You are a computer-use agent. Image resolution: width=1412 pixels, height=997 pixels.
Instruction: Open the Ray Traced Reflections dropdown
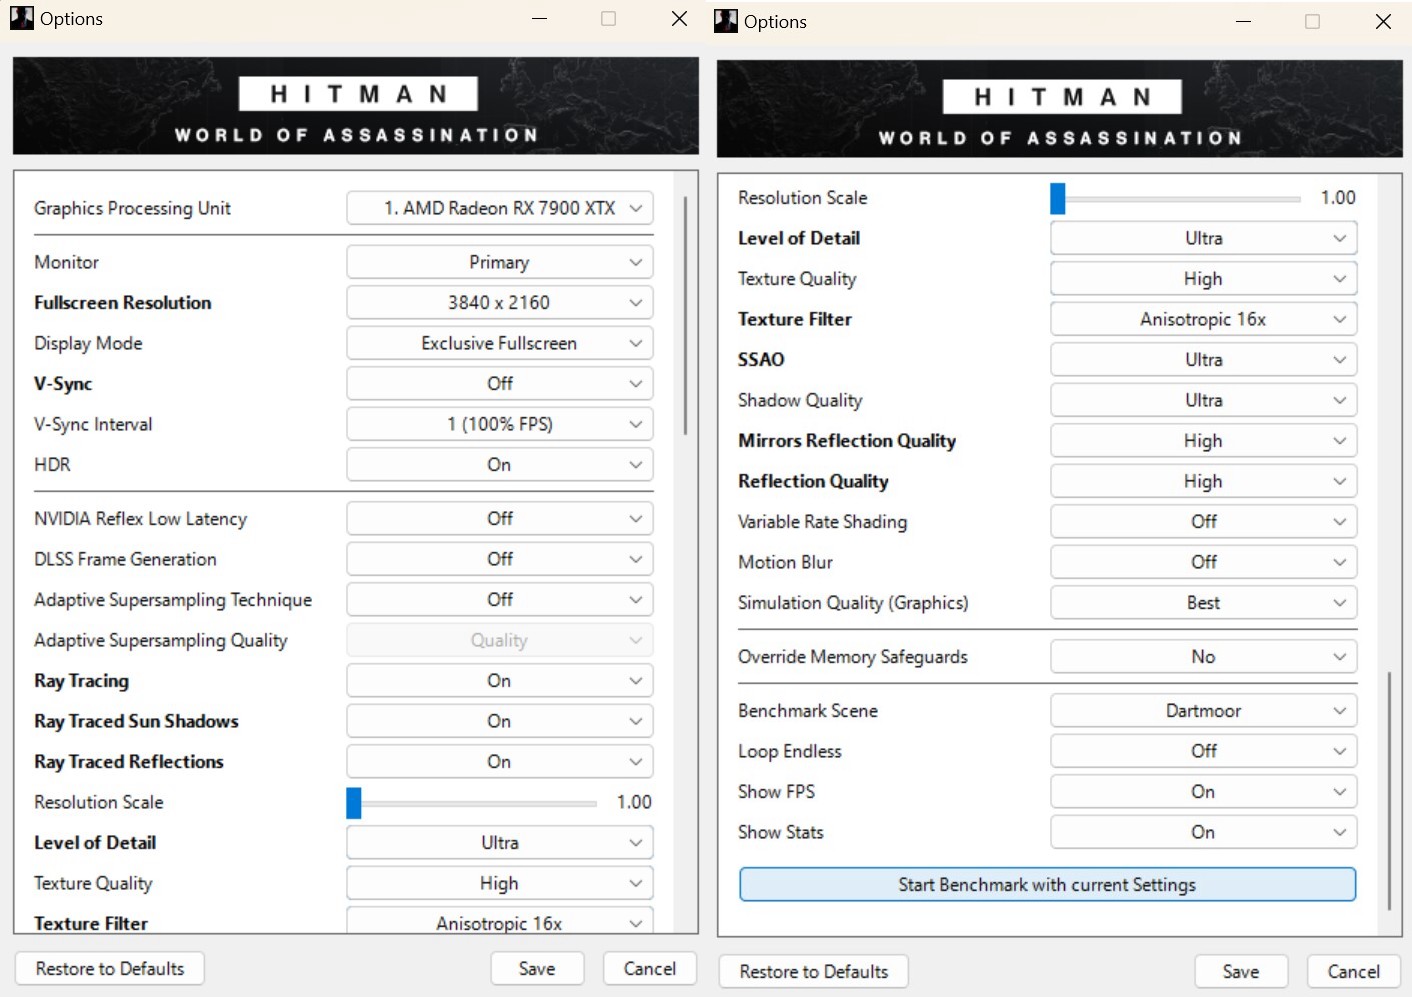(500, 761)
